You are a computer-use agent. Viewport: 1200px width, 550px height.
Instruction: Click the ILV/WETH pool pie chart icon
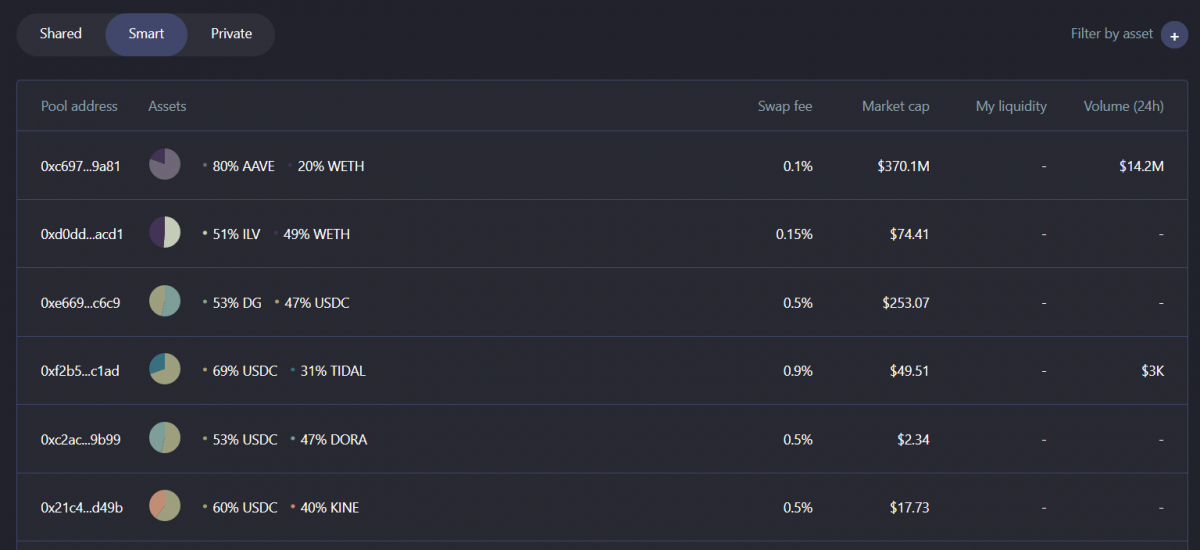(164, 233)
